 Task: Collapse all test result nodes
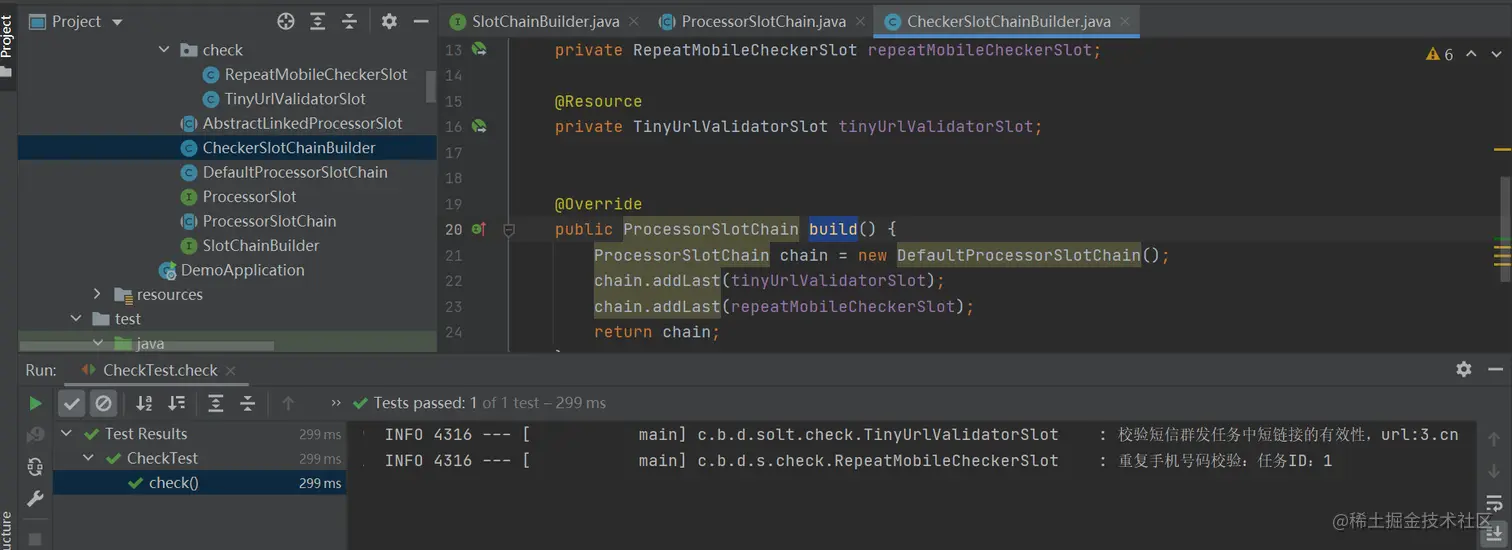(247, 403)
